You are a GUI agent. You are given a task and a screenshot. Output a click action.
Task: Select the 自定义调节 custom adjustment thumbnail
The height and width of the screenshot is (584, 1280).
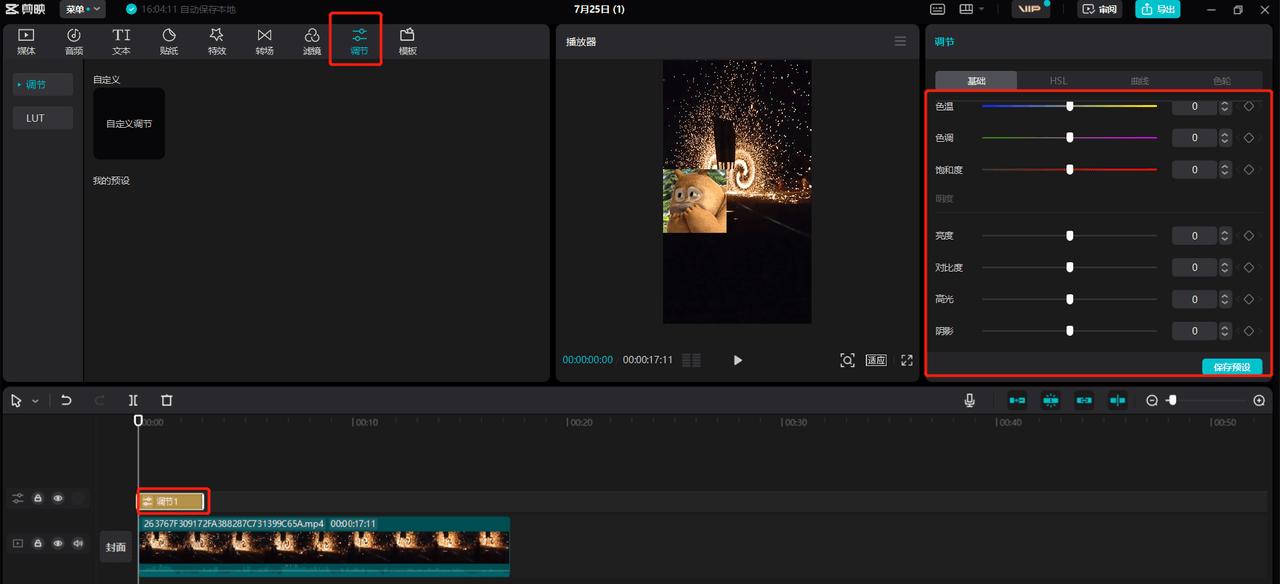129,124
